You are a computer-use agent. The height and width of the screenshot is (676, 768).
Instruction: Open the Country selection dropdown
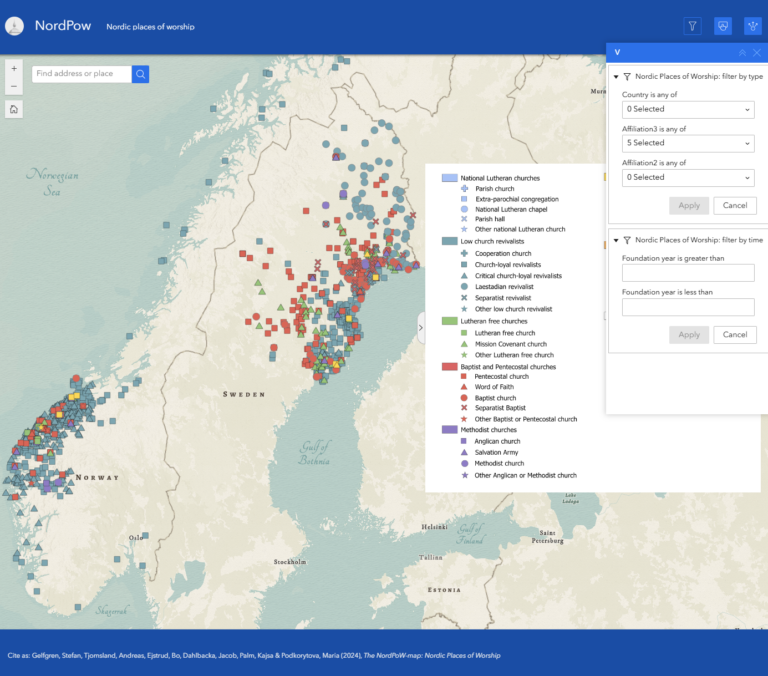tap(687, 109)
